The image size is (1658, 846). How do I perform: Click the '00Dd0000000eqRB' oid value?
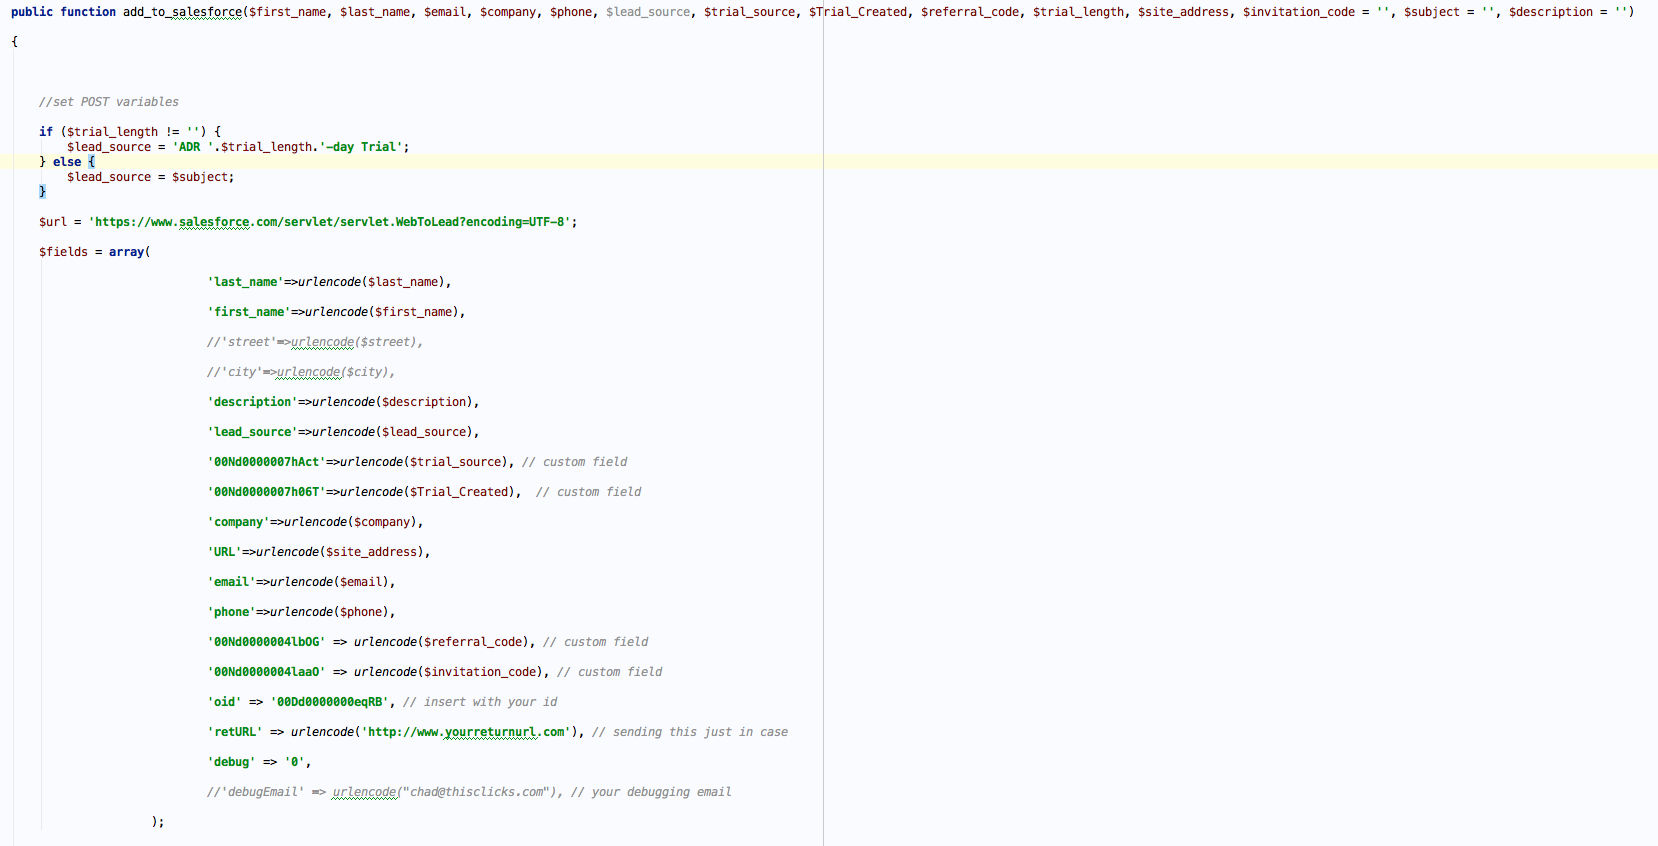pyautogui.click(x=330, y=702)
